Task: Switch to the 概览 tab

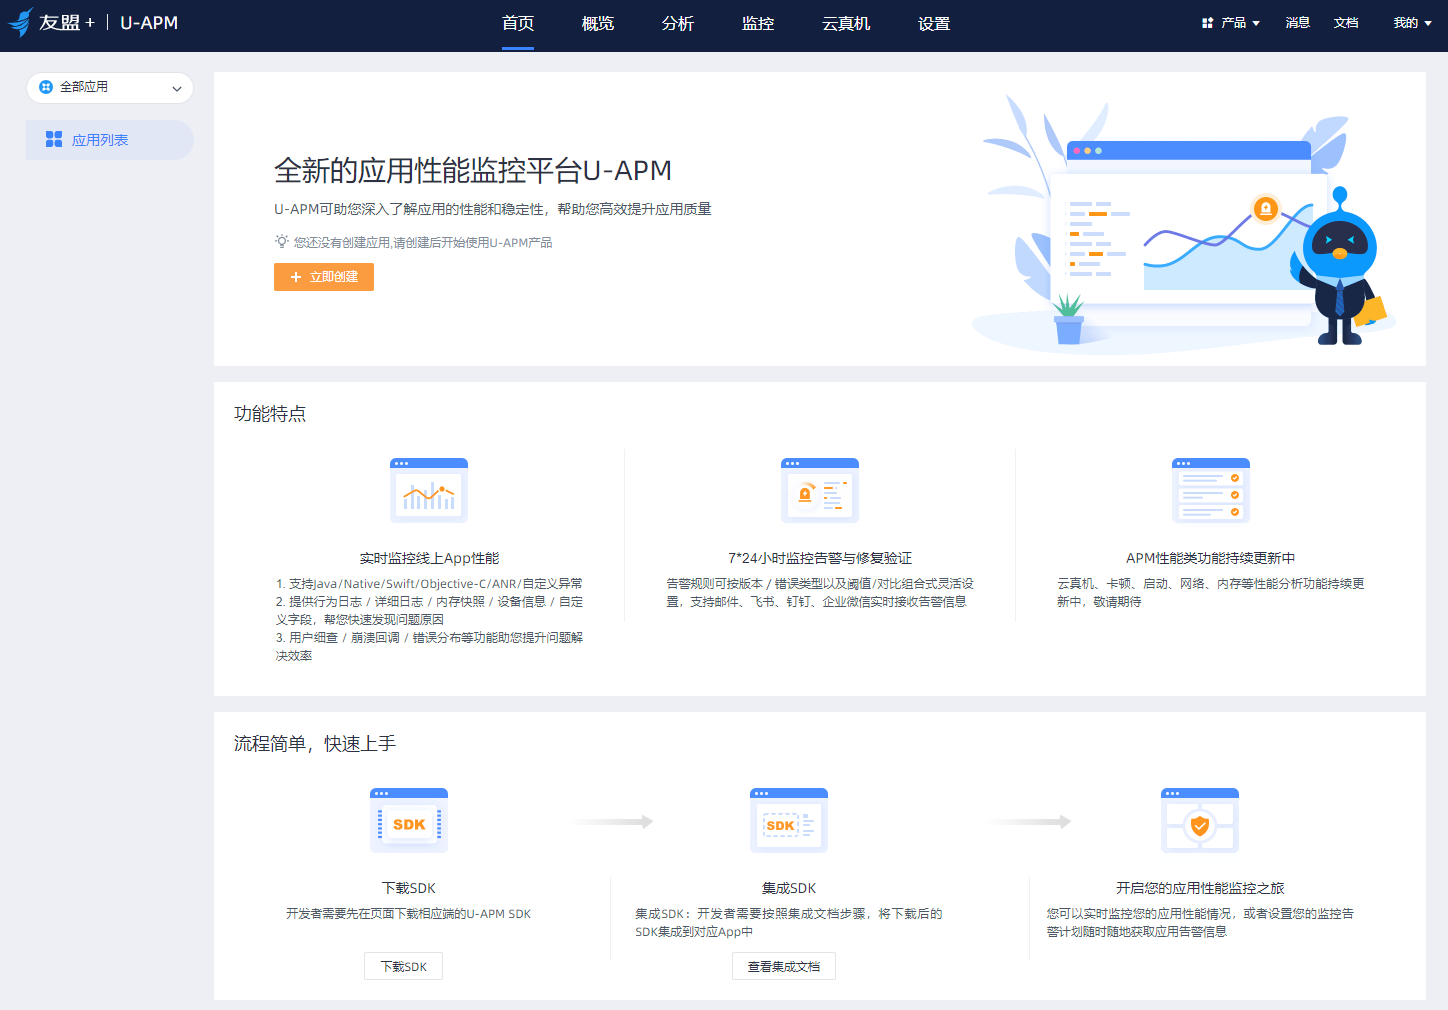Action: click(597, 23)
